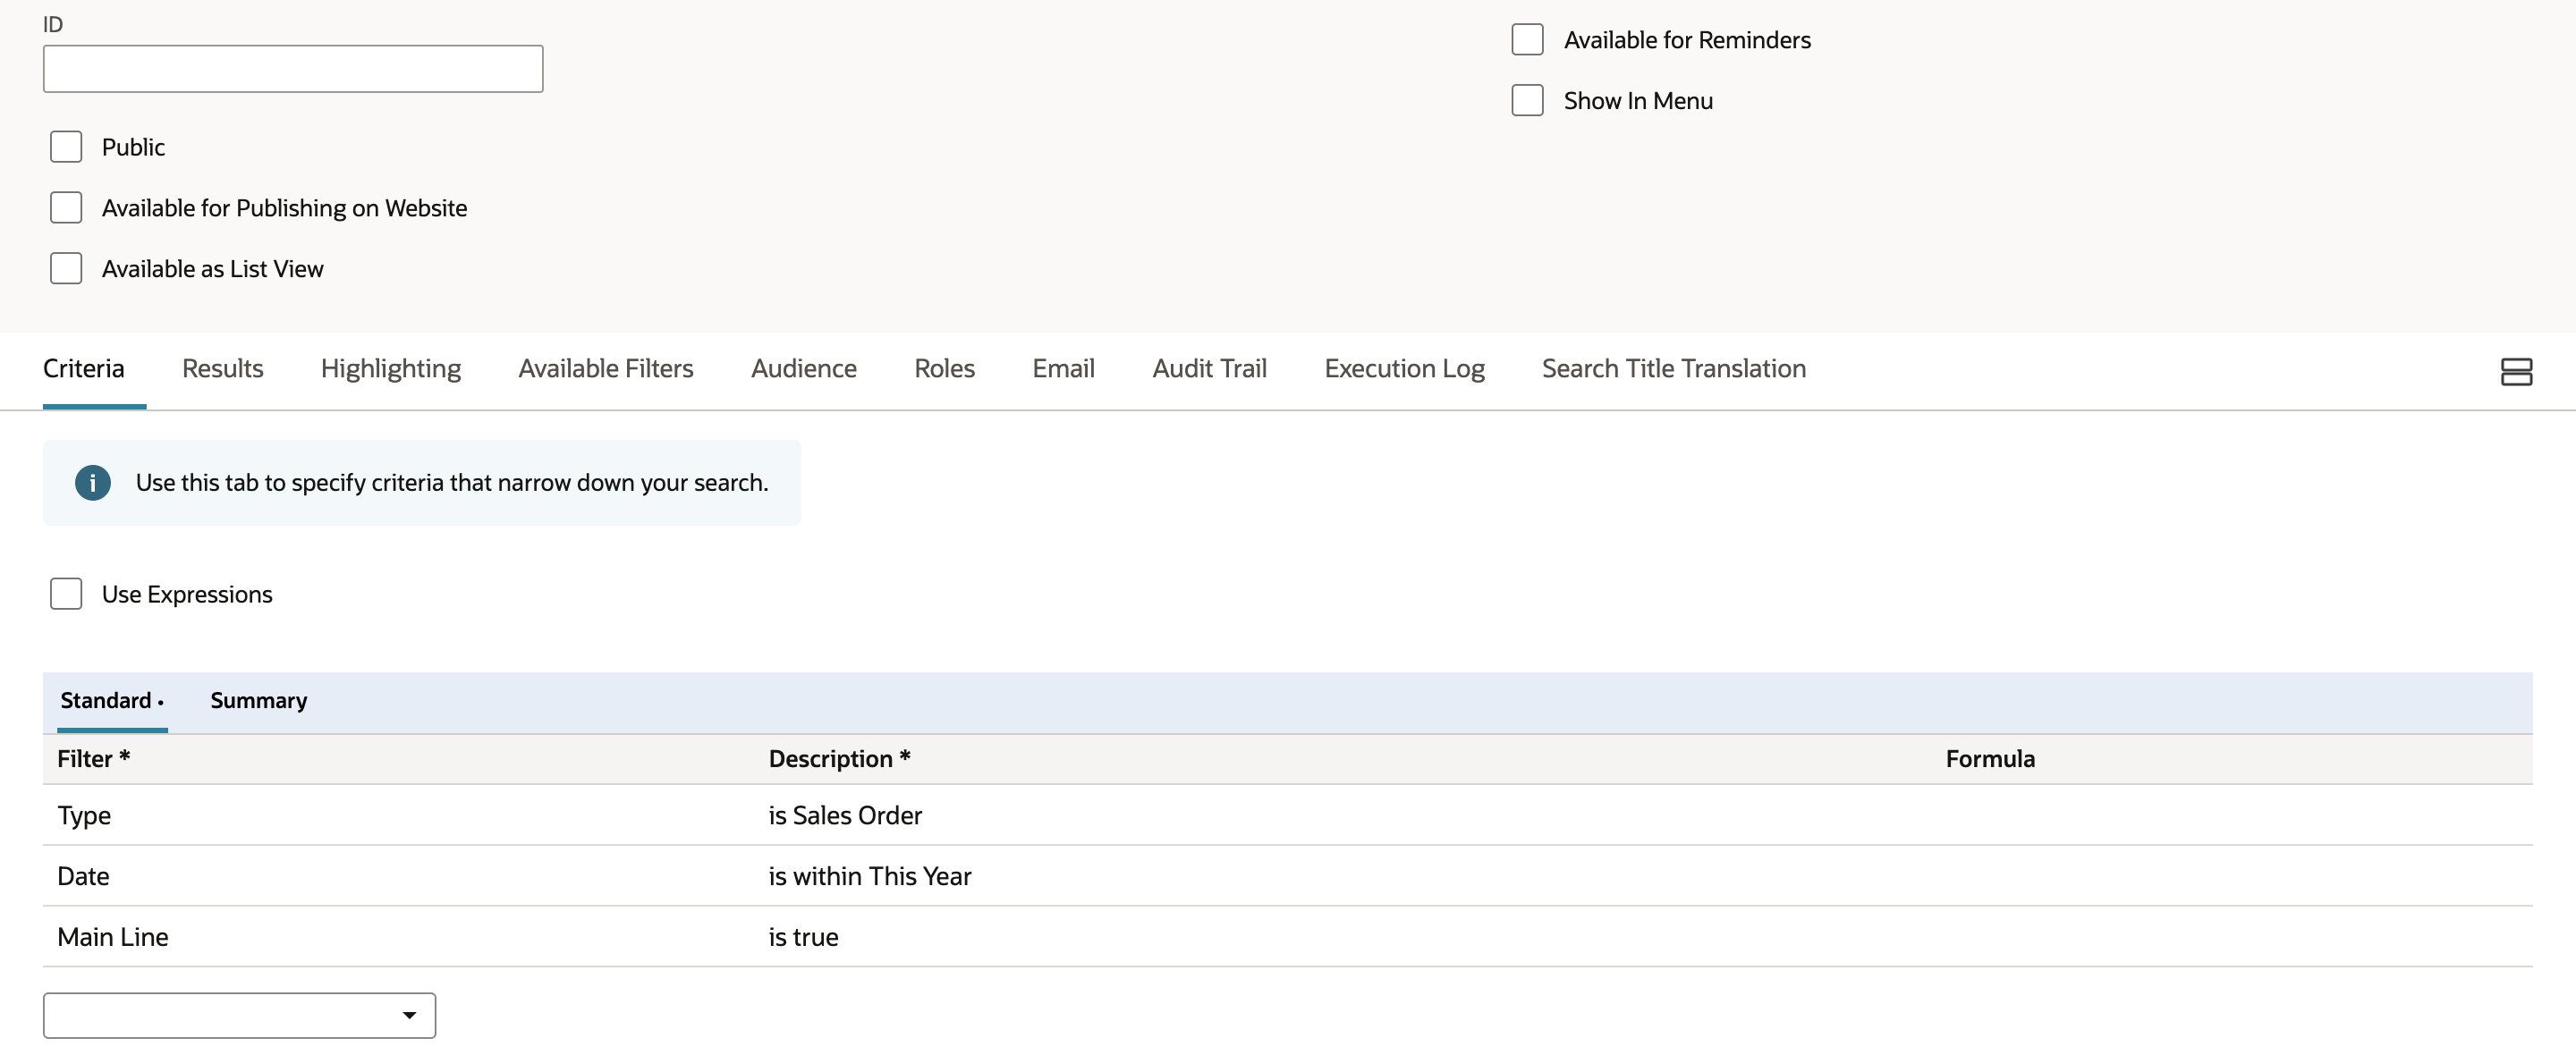Enable the Public checkbox
This screenshot has width=2576, height=1055.
pyautogui.click(x=66, y=147)
